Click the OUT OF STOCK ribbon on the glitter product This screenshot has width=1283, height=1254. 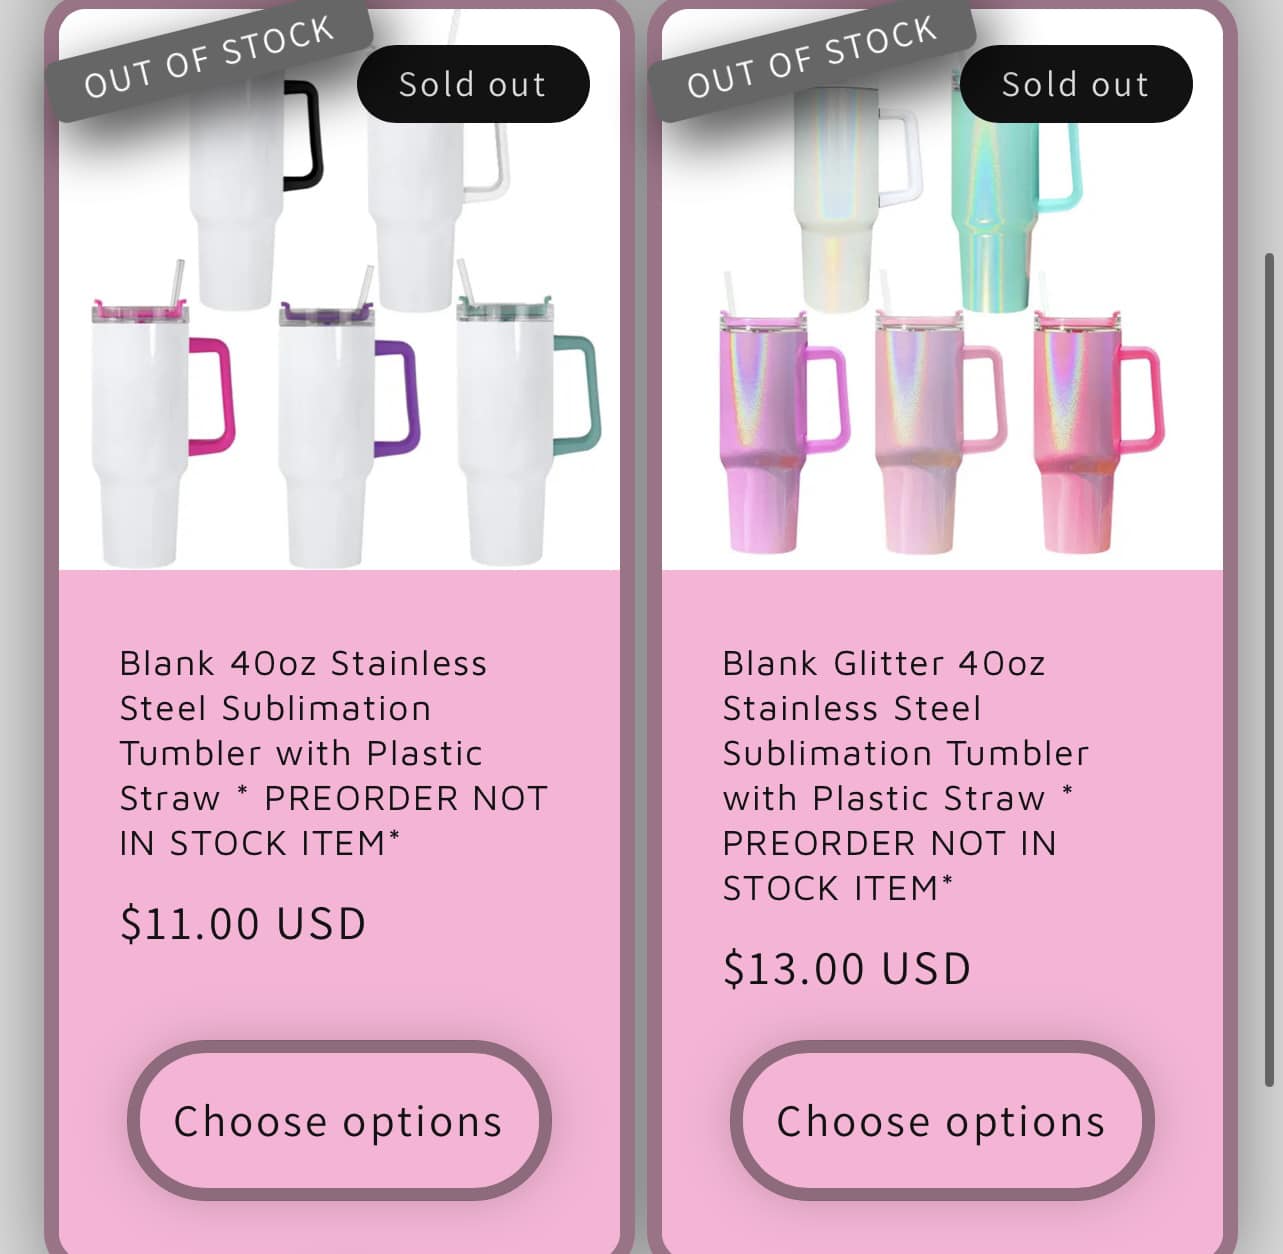click(811, 59)
